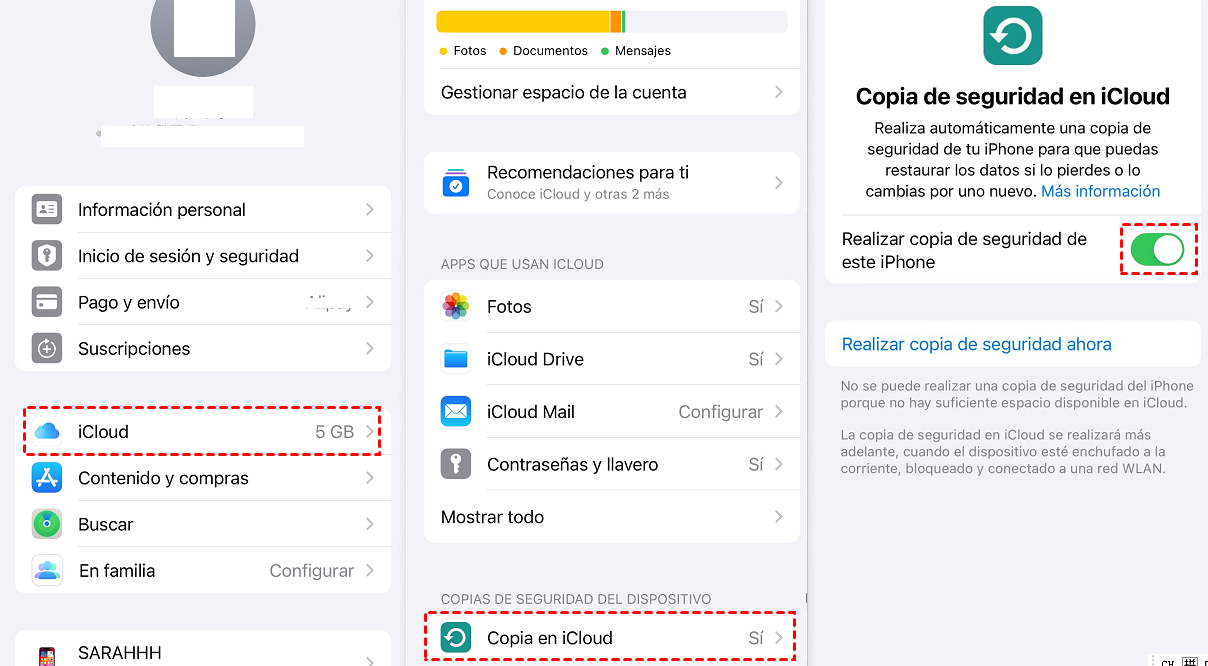Screen dimensions: 1208x666
Task: Open the Mostrar todo chevron
Action: pyautogui.click(x=779, y=517)
